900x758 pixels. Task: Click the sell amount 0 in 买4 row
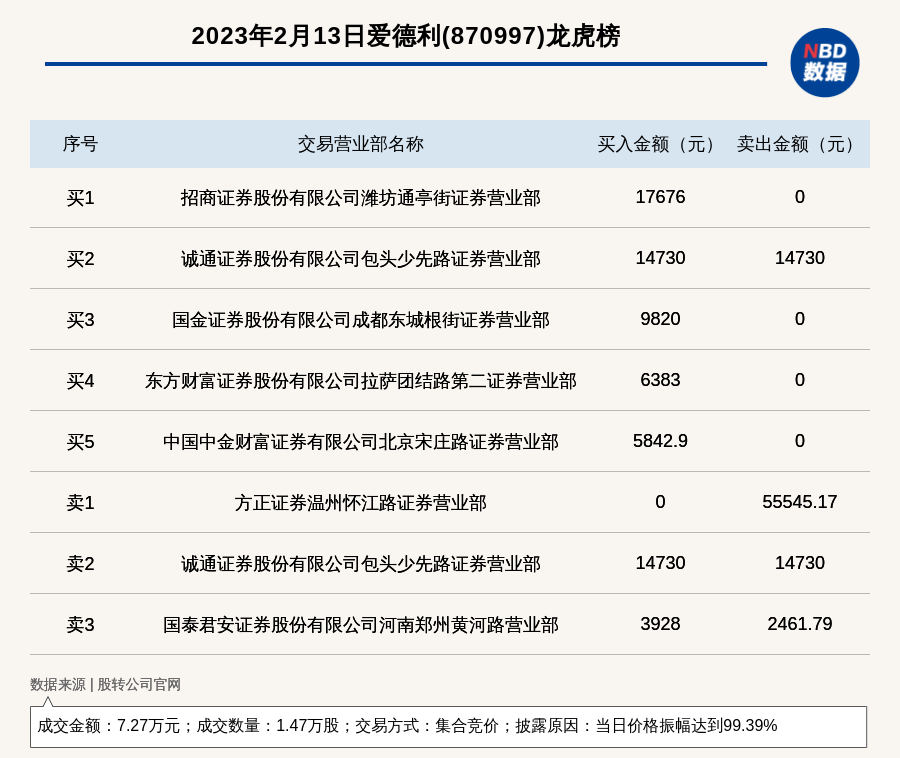pos(800,380)
